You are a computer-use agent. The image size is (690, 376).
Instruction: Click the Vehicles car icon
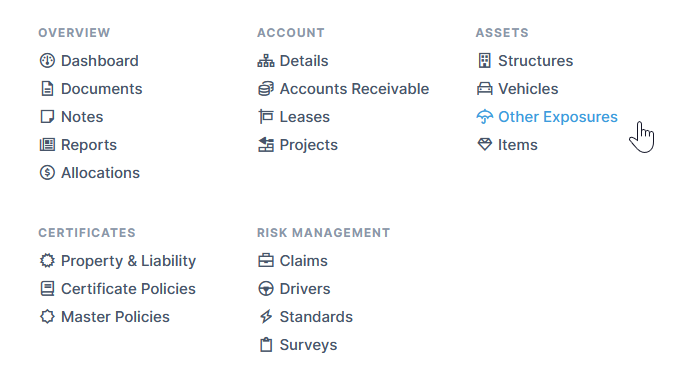point(484,89)
